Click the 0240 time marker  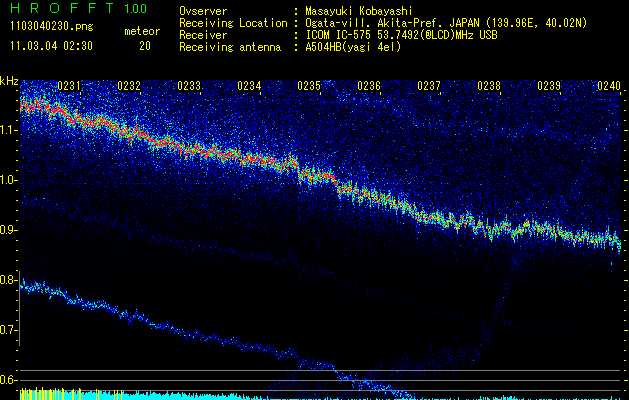609,86
